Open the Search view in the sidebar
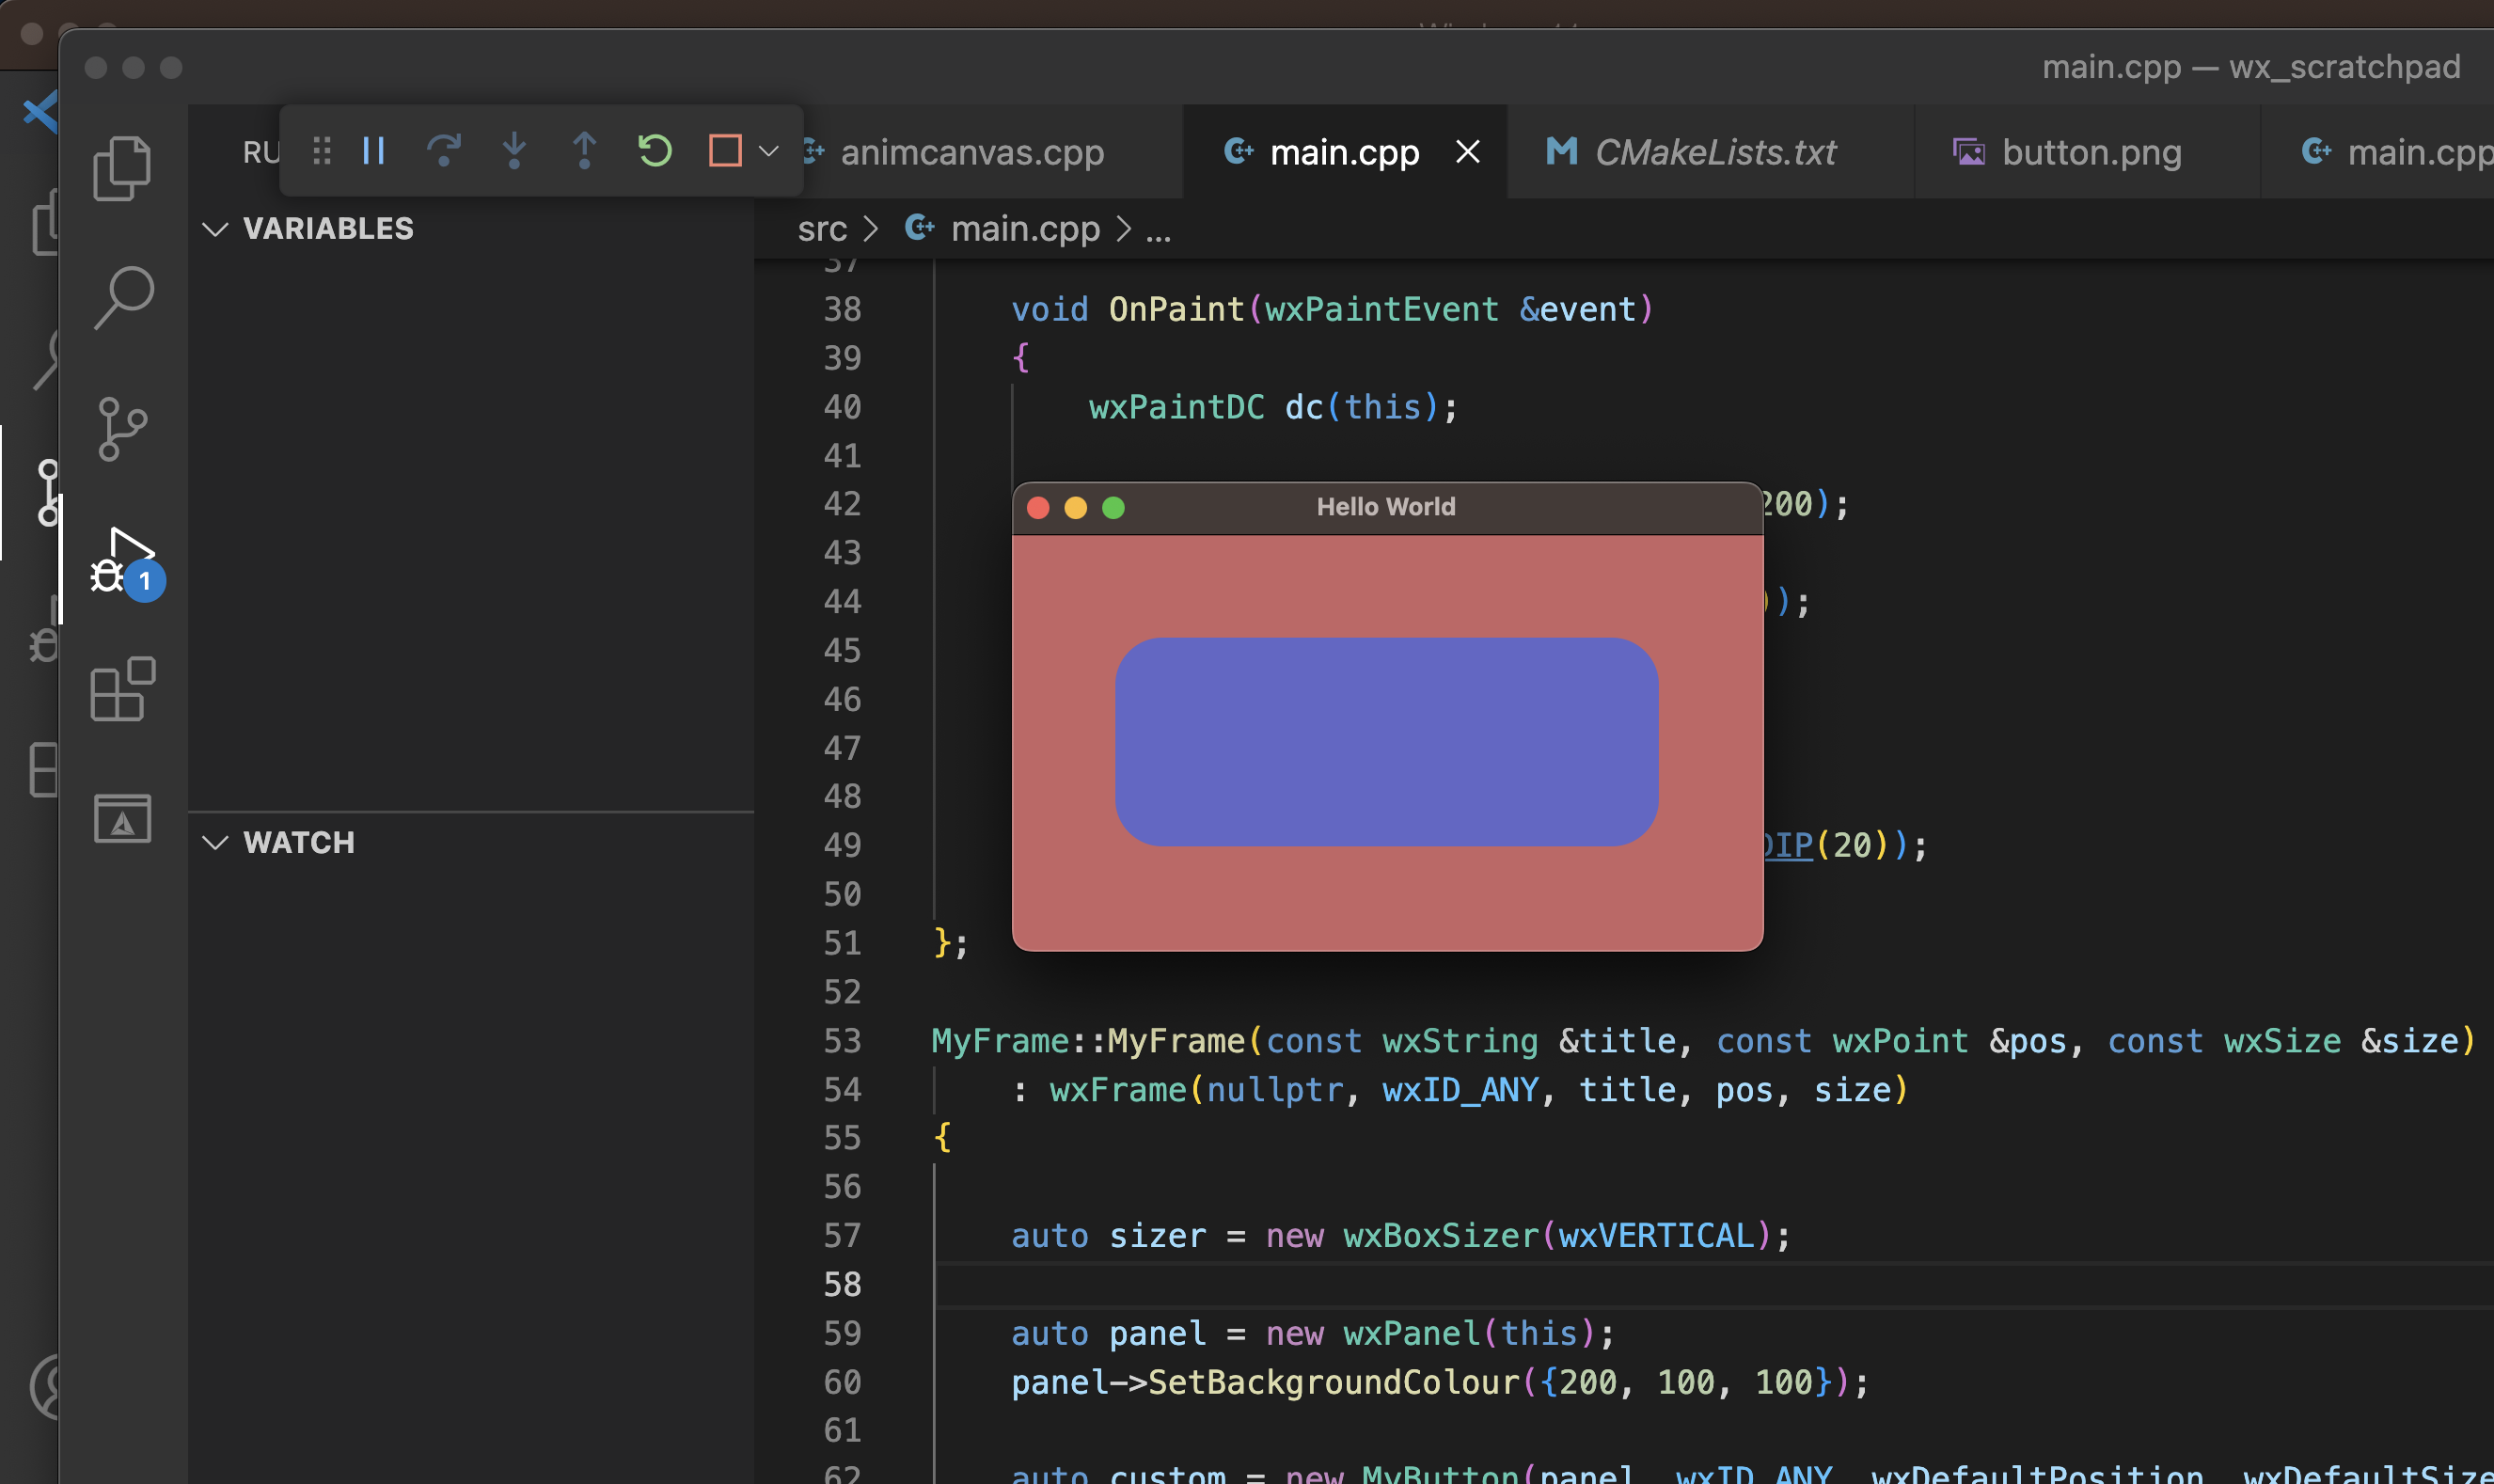 click(x=121, y=294)
